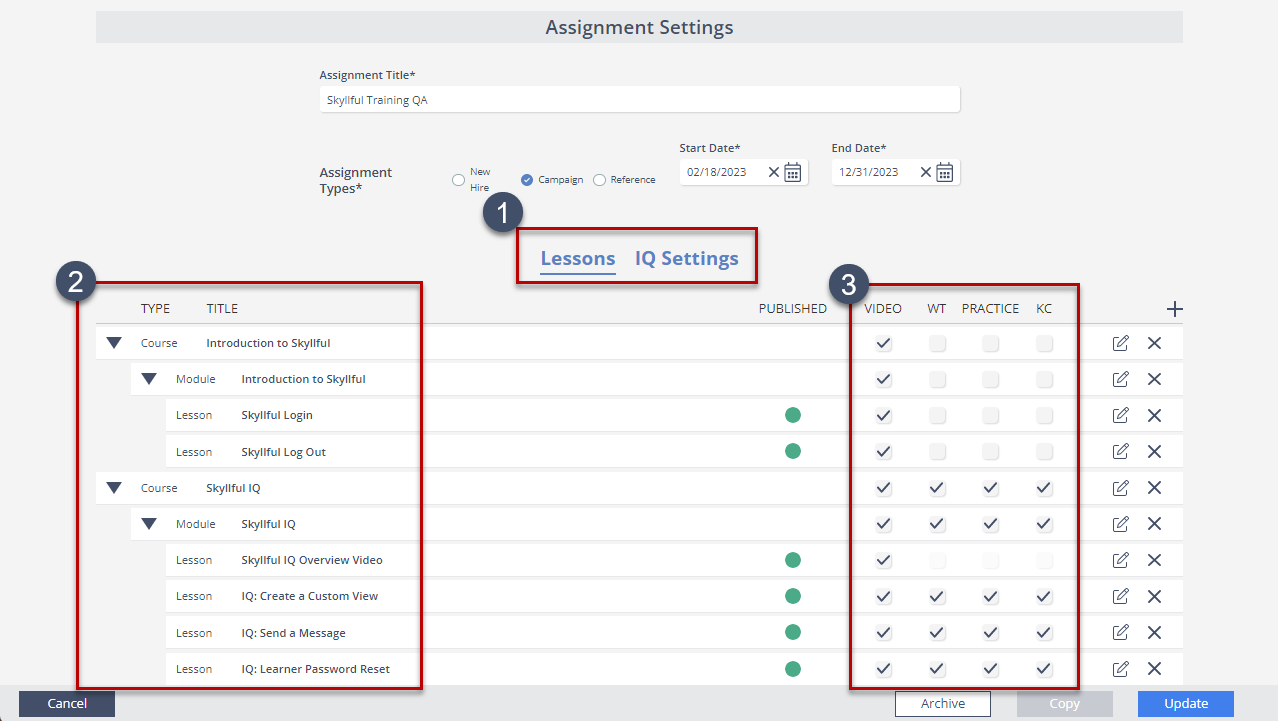Click the TYPE column header
This screenshot has width=1278, height=721.
(156, 309)
